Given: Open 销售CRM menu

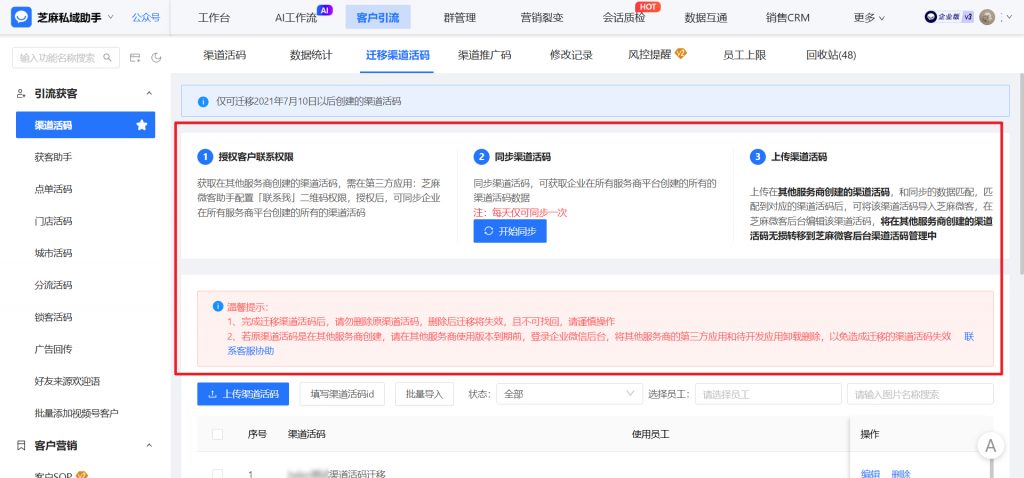Looking at the screenshot, I should pos(788,18).
